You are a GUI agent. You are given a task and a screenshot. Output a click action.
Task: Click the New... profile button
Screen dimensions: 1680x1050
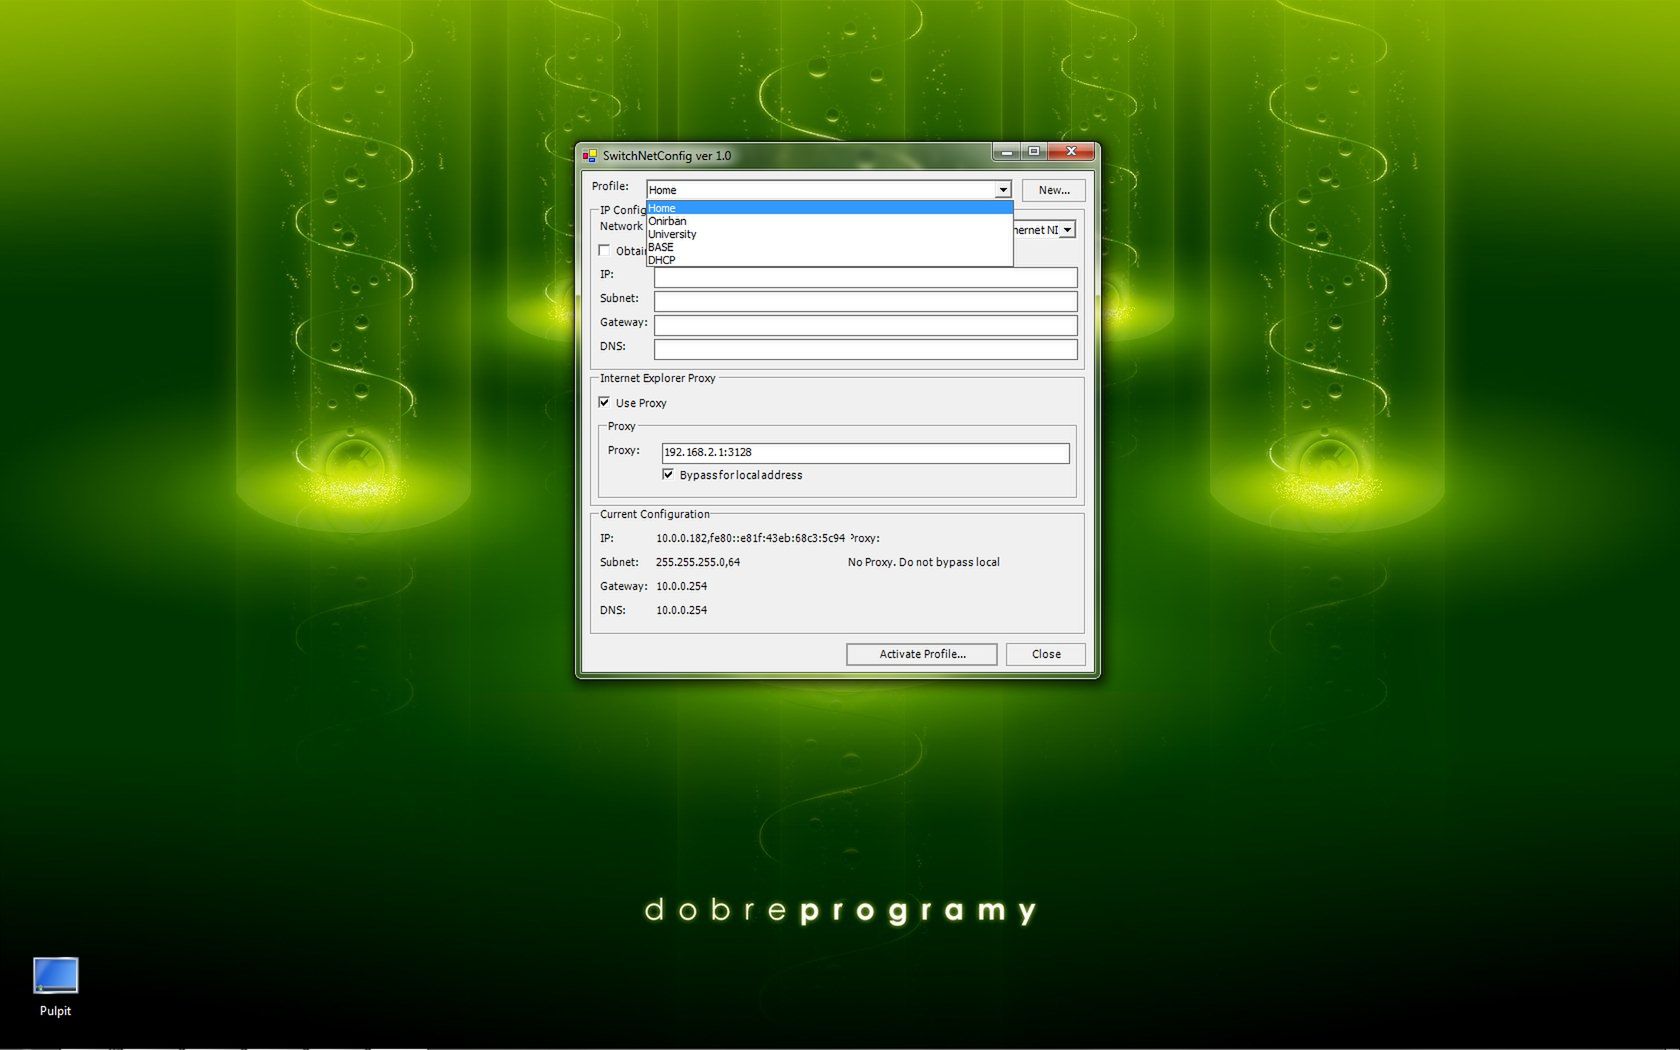[1054, 190]
